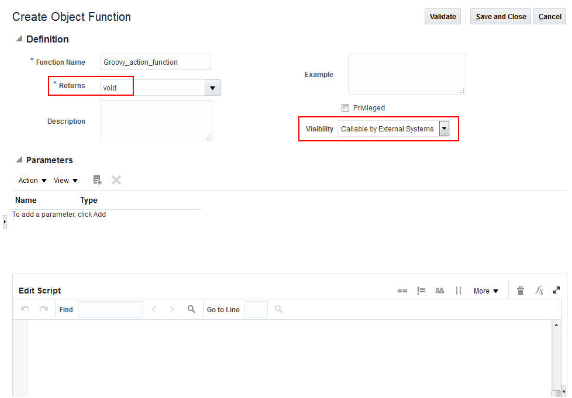Insert the && and operator
The image size is (572, 398).
click(x=440, y=291)
